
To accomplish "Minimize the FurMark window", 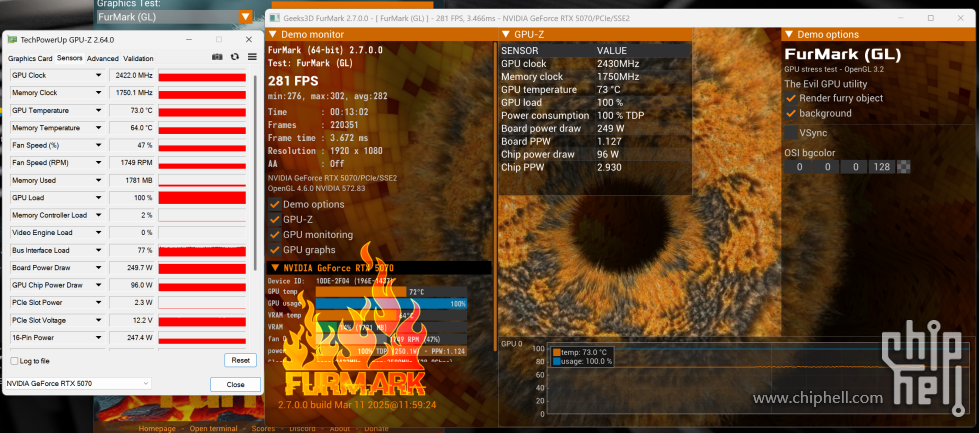I will (902, 18).
